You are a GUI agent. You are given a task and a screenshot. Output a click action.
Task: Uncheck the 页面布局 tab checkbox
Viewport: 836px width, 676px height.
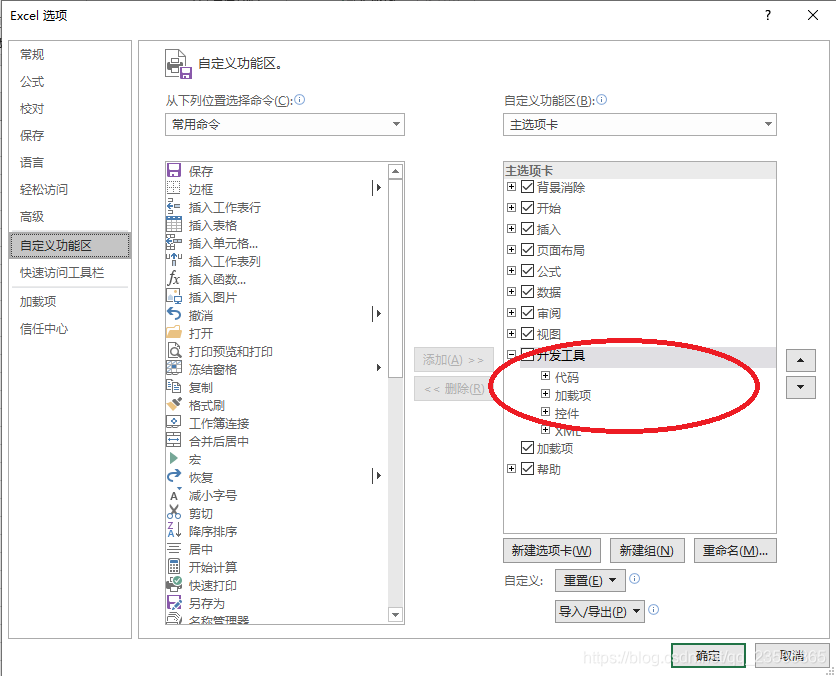pyautogui.click(x=527, y=250)
